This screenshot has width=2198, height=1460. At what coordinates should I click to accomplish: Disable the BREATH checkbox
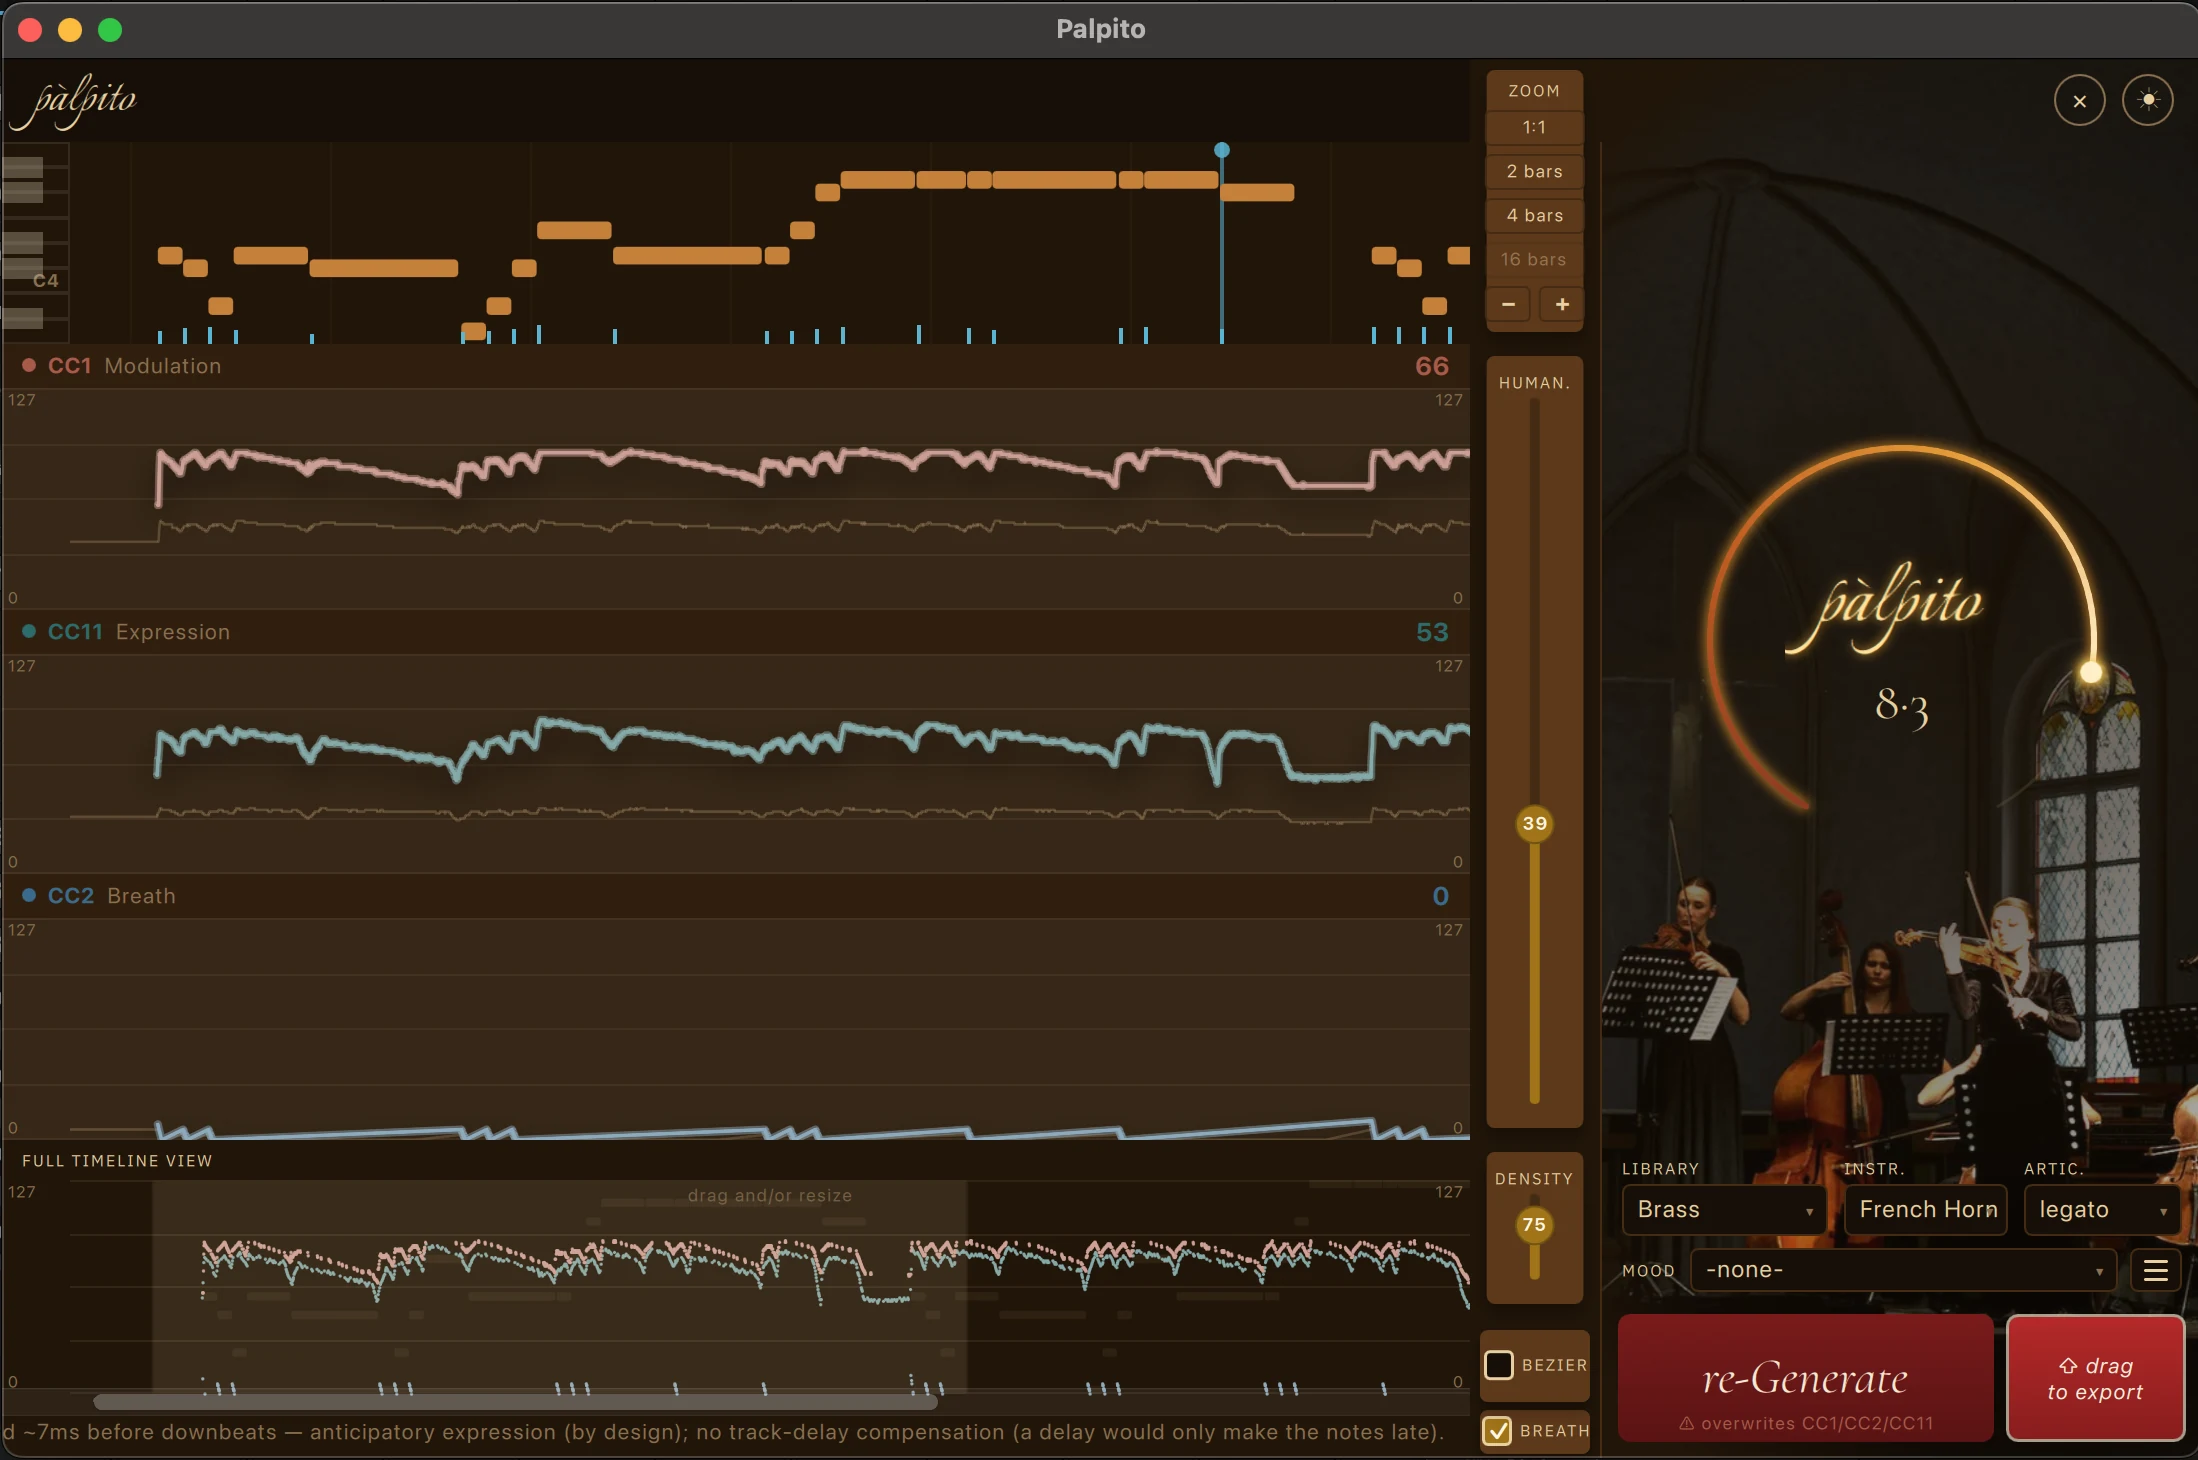[1498, 1431]
